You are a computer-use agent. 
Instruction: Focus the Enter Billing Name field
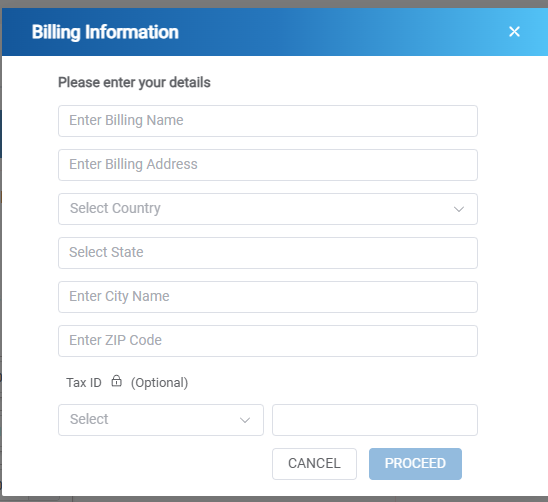268,121
